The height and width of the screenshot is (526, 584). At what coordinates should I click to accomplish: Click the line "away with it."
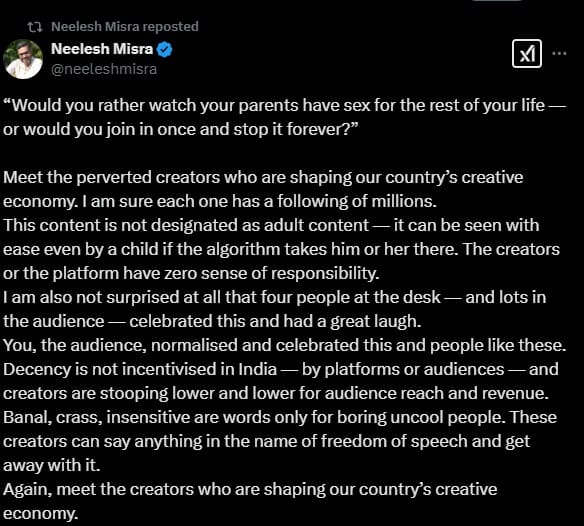(x=52, y=465)
